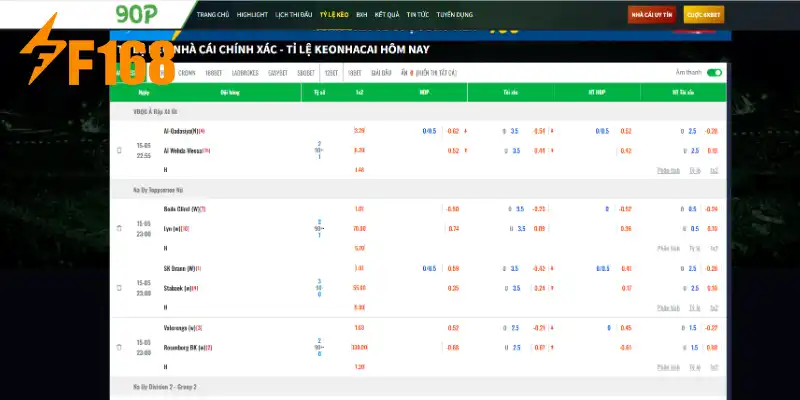This screenshot has width=800, height=400.
Task: Click the Lyn (w) team name
Action: 173,229
